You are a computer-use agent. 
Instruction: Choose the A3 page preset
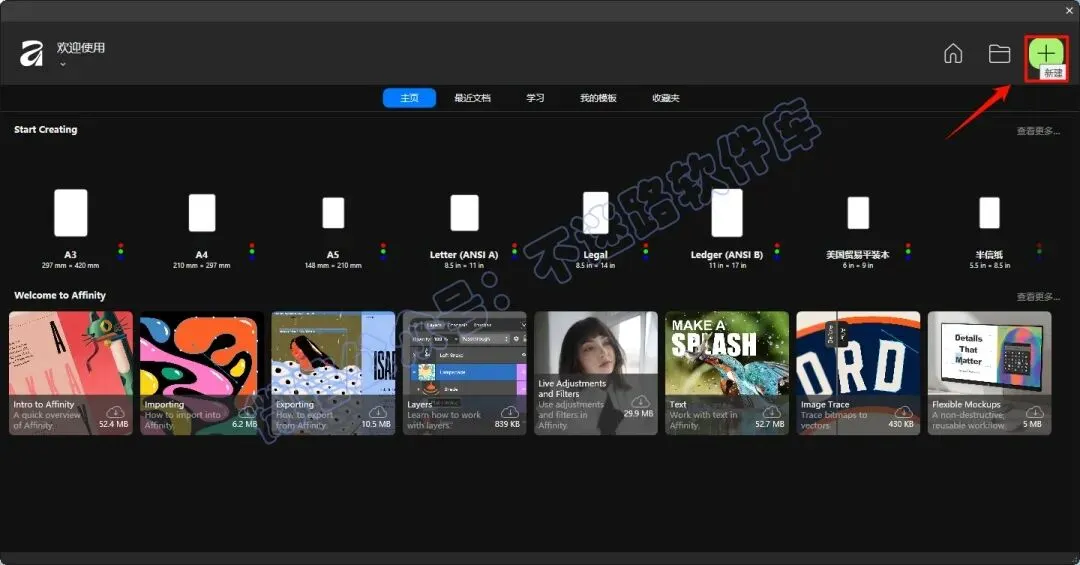[71, 213]
